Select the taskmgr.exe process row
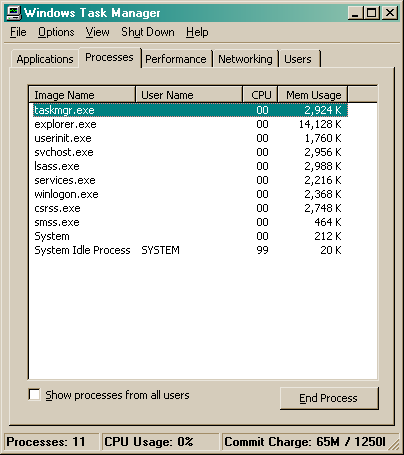This screenshot has height=455, width=404. click(190, 110)
